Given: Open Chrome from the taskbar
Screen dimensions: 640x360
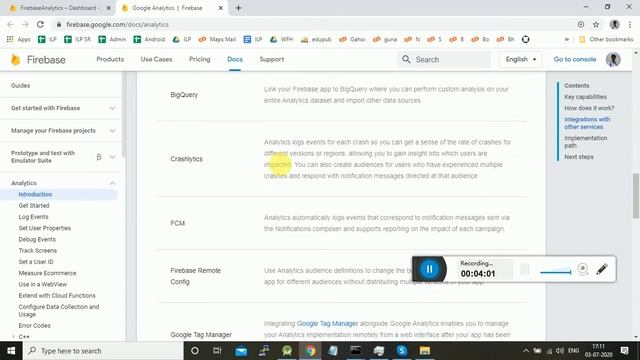Looking at the screenshot, I should click(x=310, y=351).
